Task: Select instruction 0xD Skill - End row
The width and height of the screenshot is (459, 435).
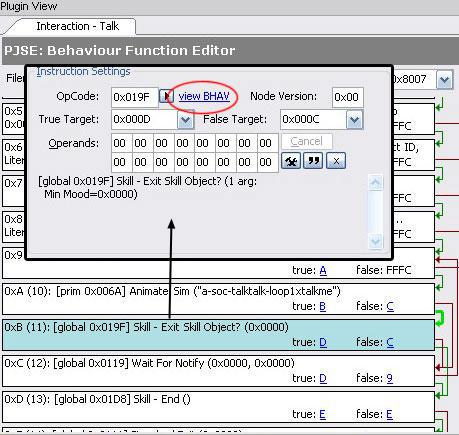Action: (219, 407)
